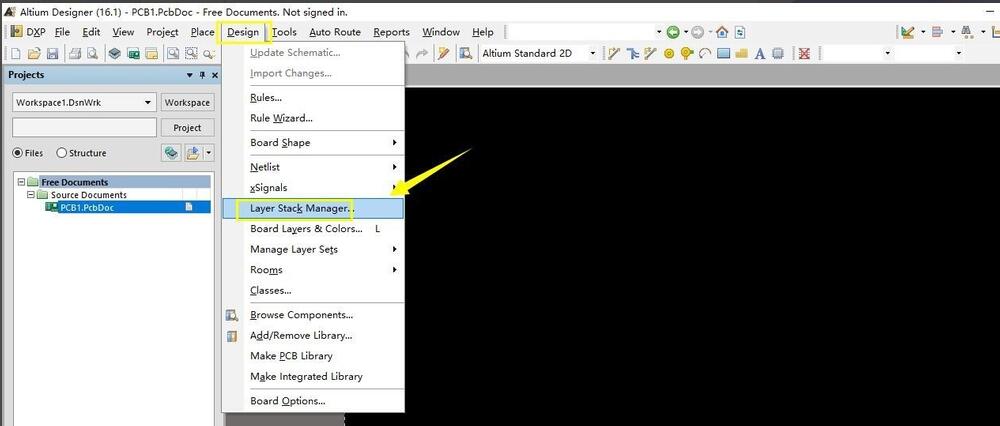Click the cross probe pencil icon
Viewport: 1000px width, 426px height.
[x=443, y=54]
